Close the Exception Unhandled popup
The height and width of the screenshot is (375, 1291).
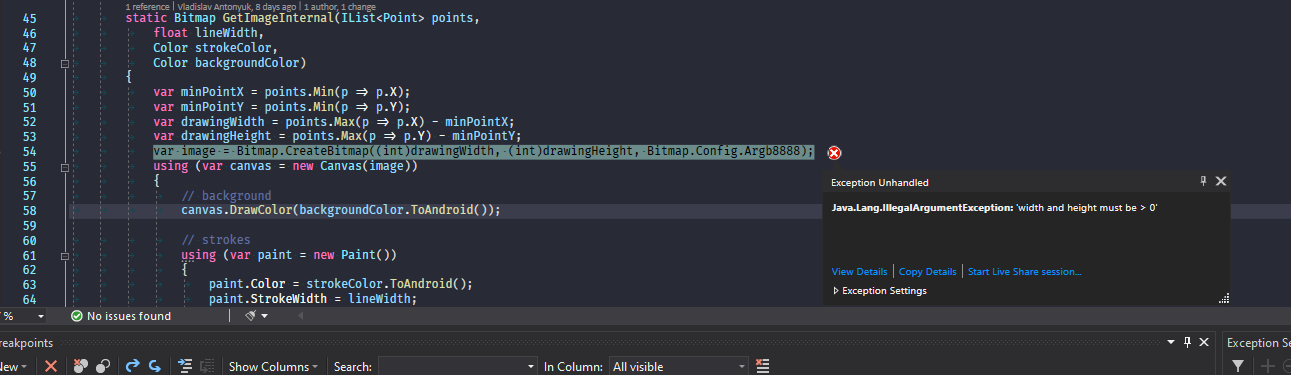[x=1221, y=182]
